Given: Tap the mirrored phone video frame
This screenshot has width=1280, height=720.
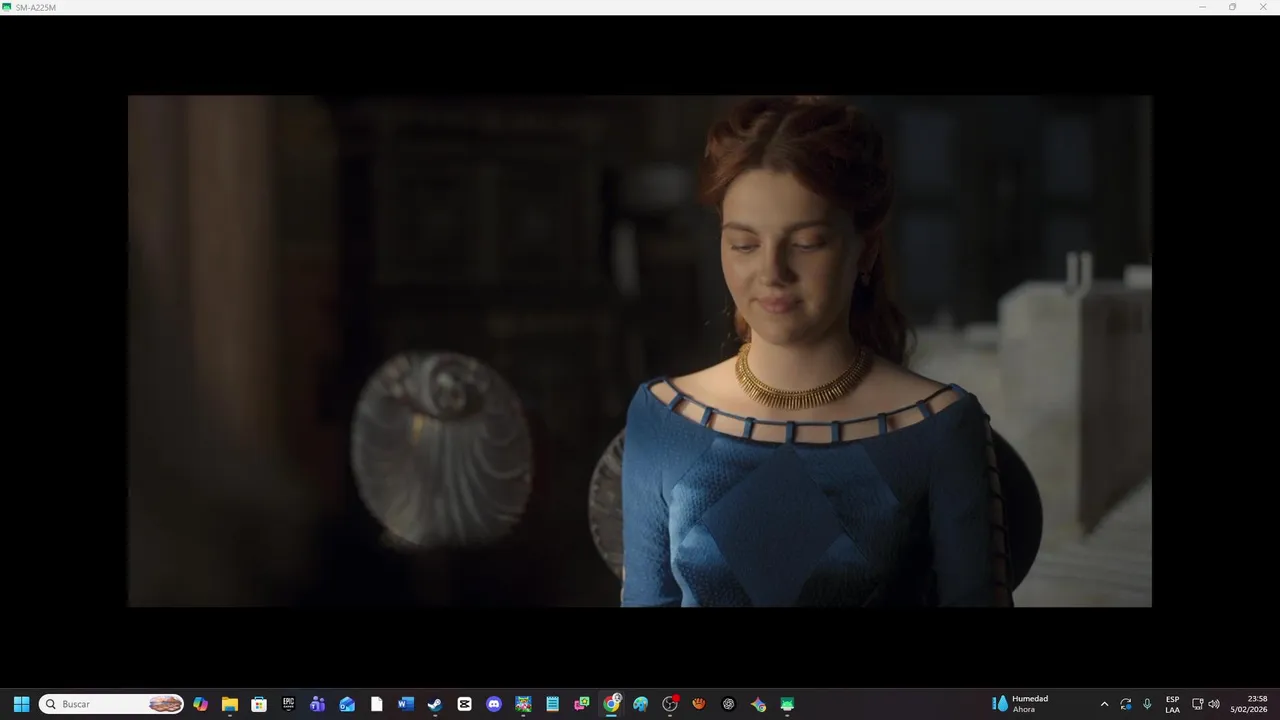Looking at the screenshot, I should tap(640, 351).
